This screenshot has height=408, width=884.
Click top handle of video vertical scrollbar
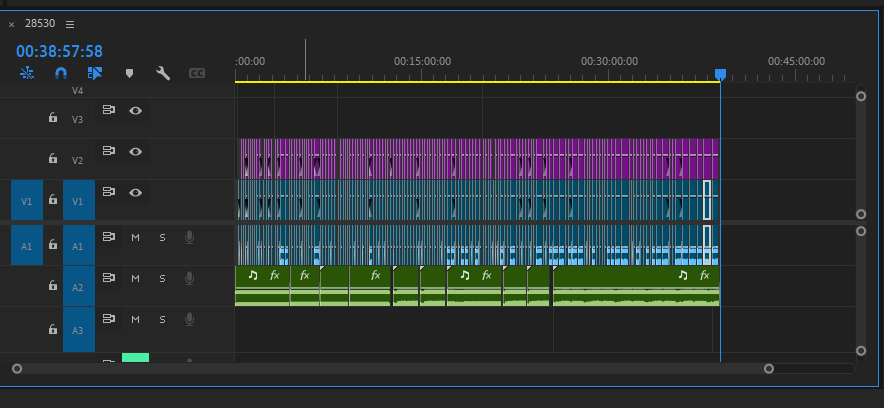click(x=861, y=96)
